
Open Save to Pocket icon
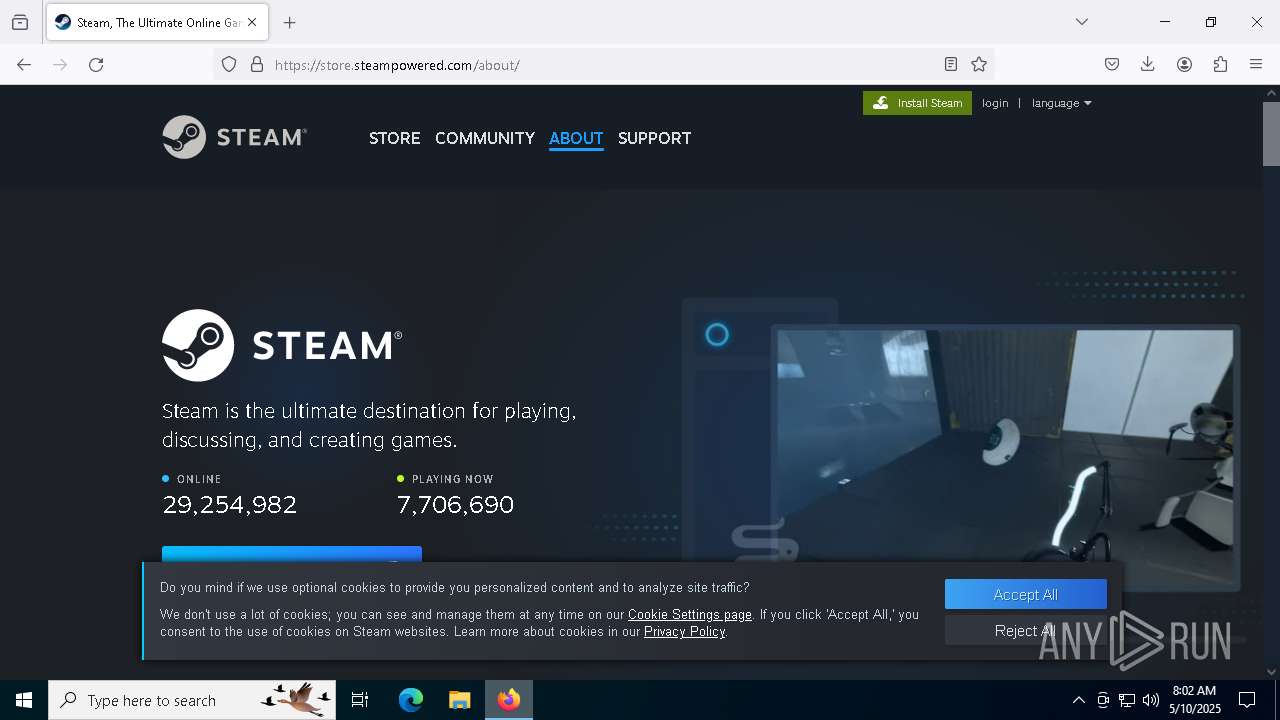tap(1112, 65)
